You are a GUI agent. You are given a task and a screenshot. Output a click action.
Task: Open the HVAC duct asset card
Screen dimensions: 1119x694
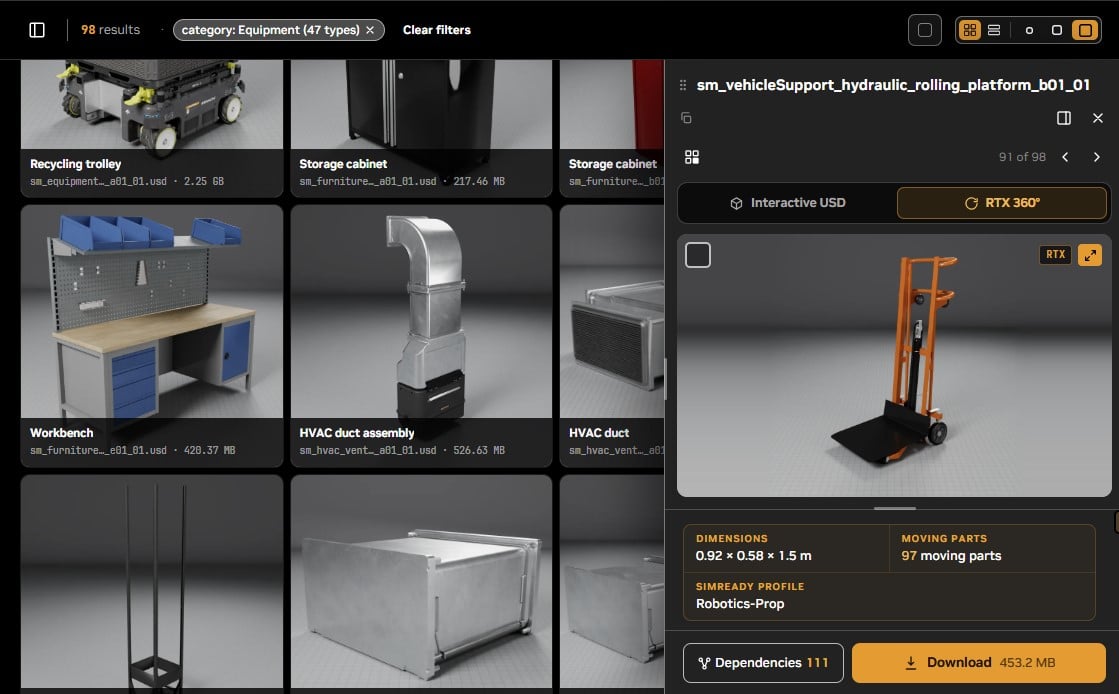612,336
